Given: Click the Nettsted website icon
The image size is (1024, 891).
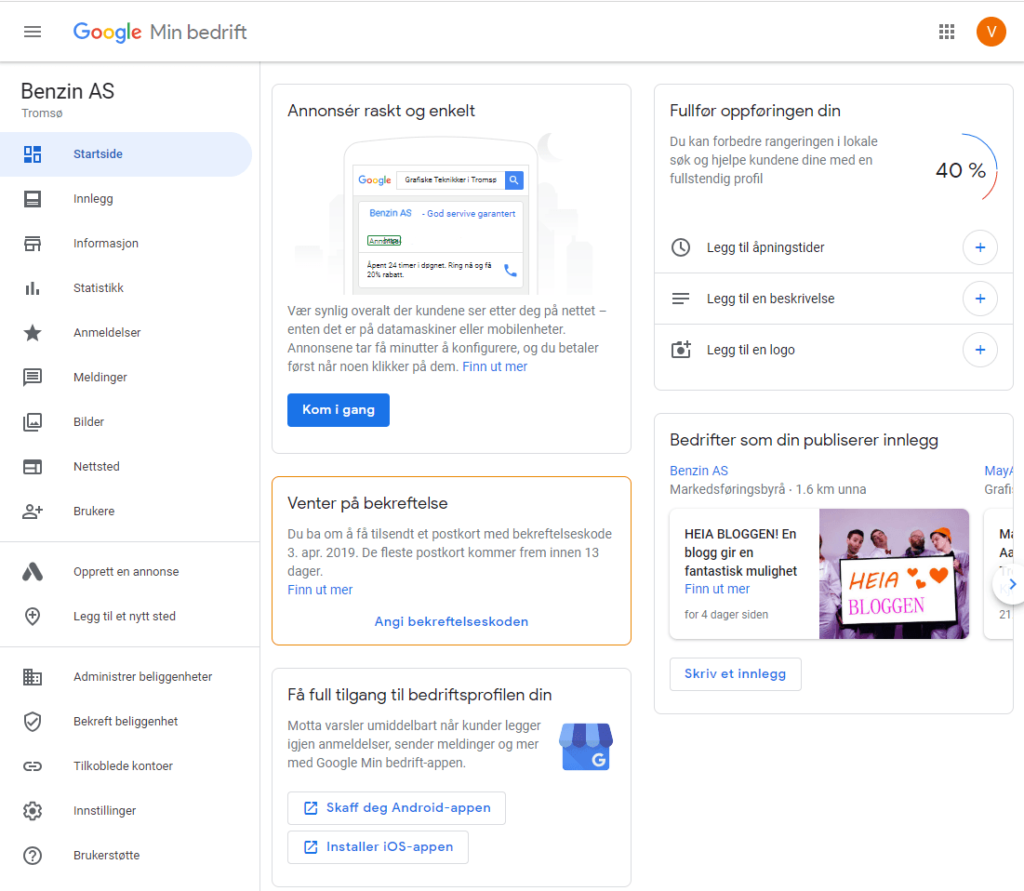Looking at the screenshot, I should tap(32, 466).
